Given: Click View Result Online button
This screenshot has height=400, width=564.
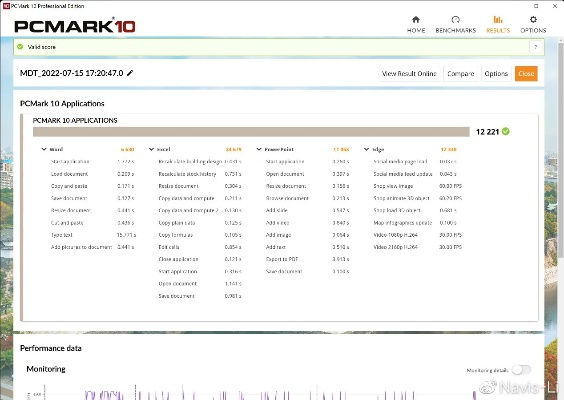Looking at the screenshot, I should point(409,74).
